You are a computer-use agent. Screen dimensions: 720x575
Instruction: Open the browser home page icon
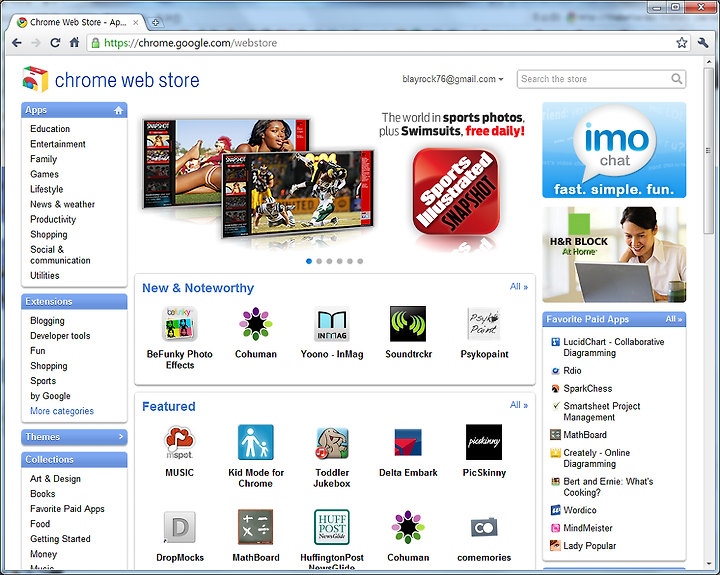point(74,43)
